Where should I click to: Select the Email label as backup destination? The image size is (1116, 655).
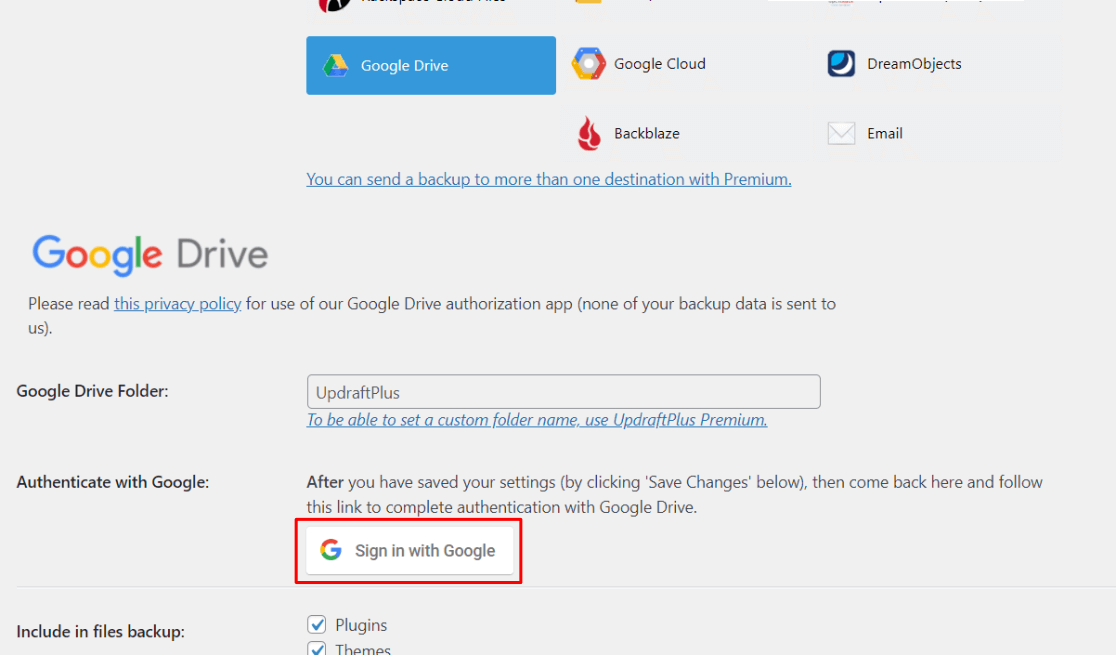click(x=884, y=134)
